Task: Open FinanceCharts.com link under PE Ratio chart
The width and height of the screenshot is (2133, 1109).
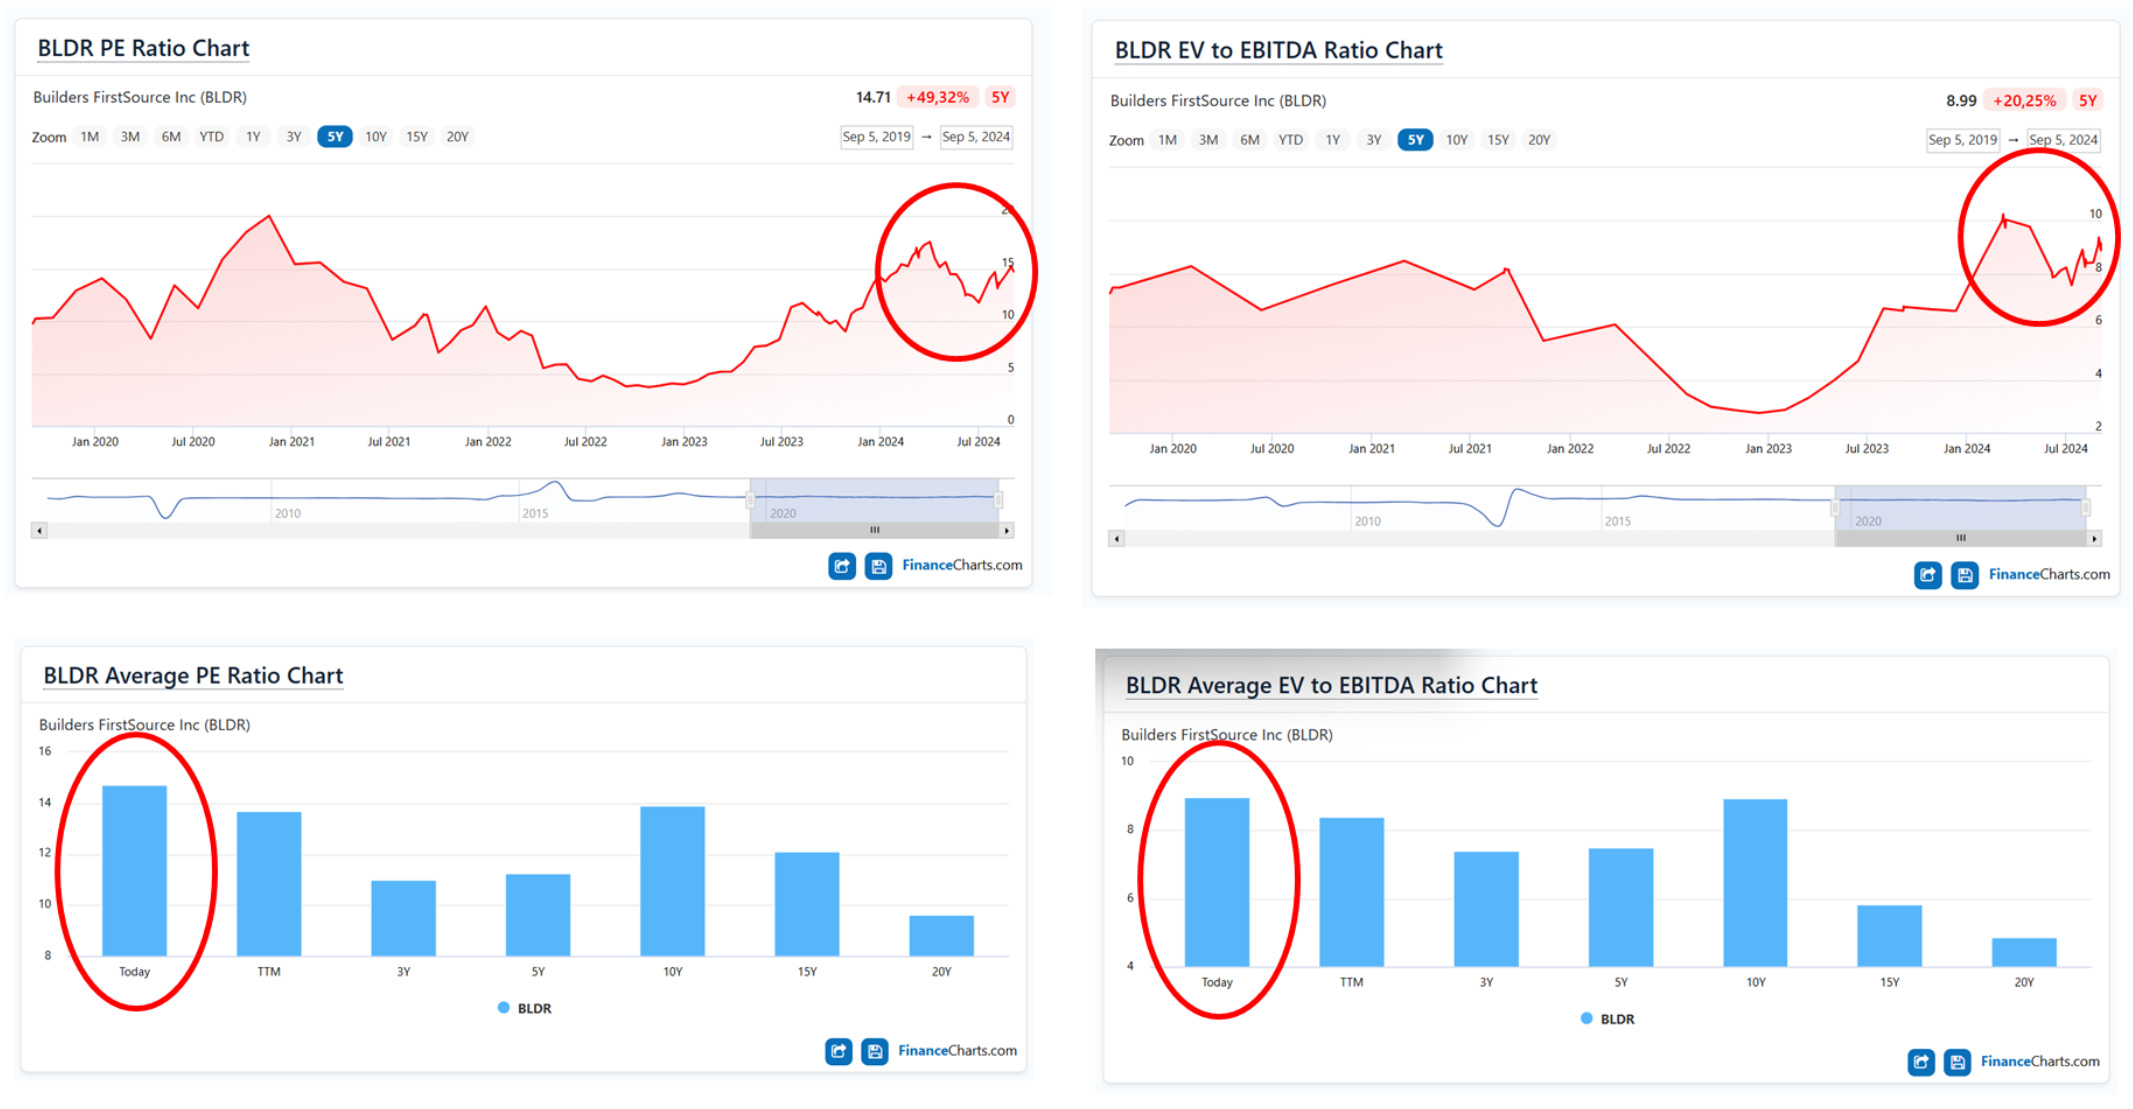Action: point(962,566)
